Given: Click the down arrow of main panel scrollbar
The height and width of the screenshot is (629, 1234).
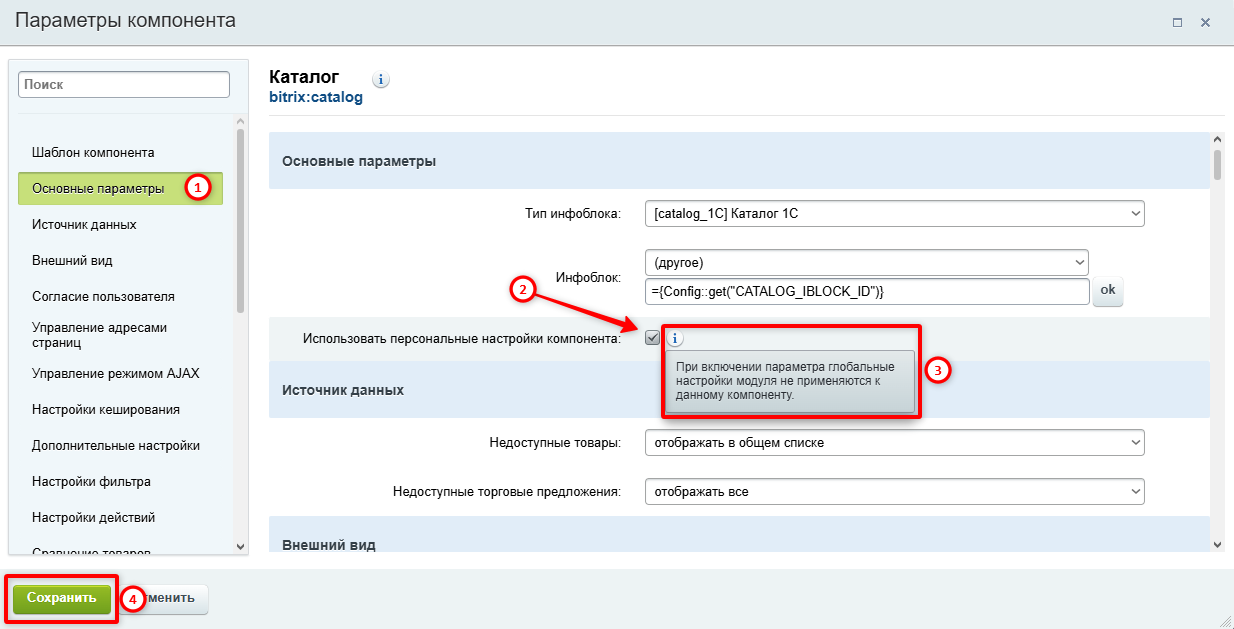Looking at the screenshot, I should click(x=1217, y=544).
